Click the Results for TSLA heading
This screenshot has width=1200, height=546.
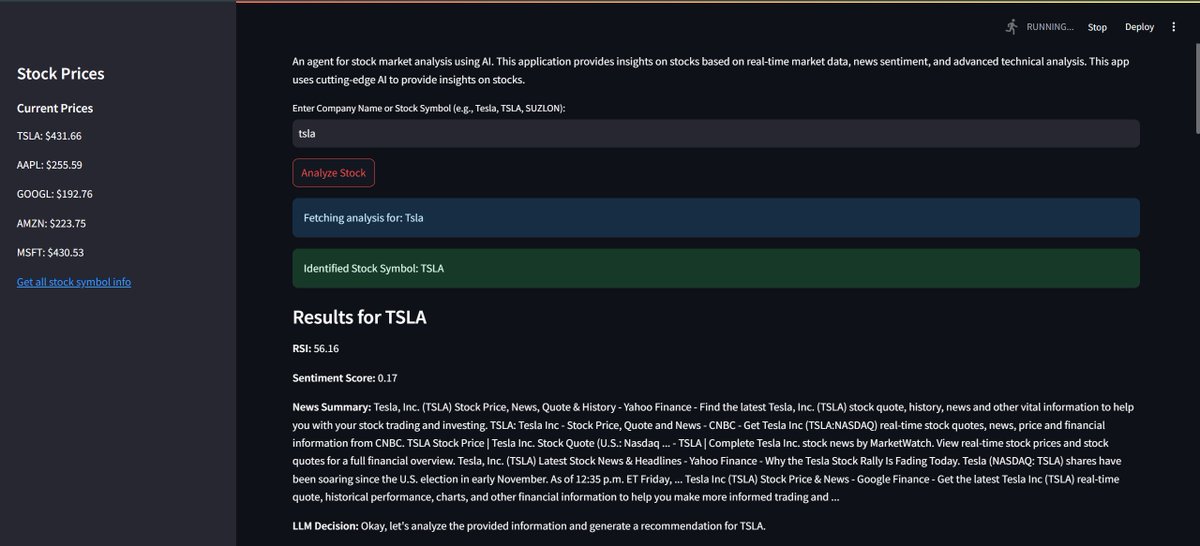pyautogui.click(x=360, y=317)
